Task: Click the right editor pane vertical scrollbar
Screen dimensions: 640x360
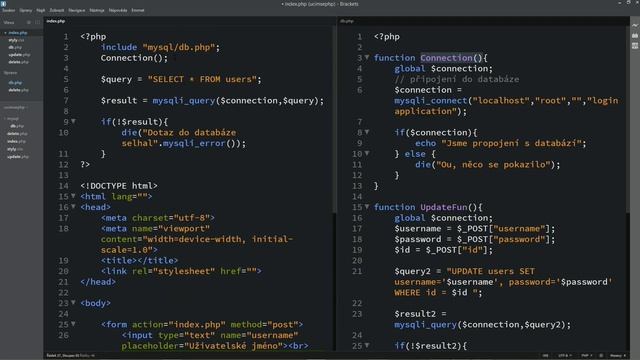Action: click(627, 118)
